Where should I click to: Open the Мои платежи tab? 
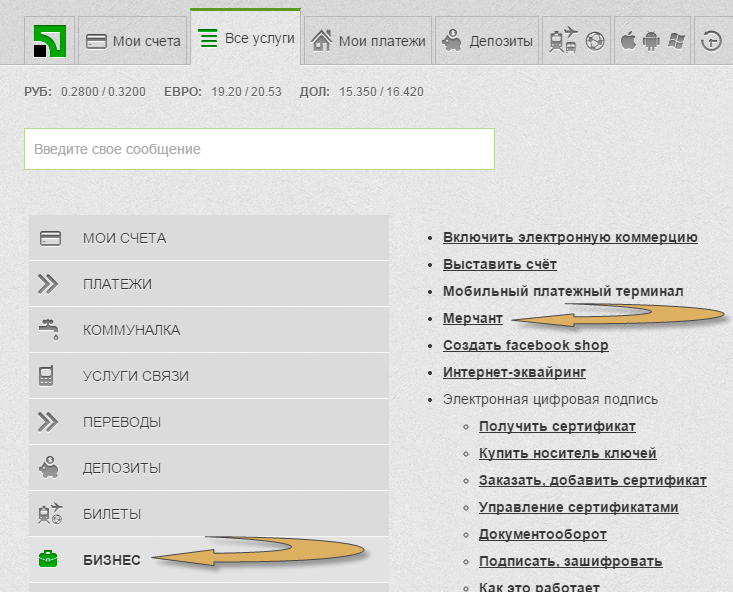point(368,41)
